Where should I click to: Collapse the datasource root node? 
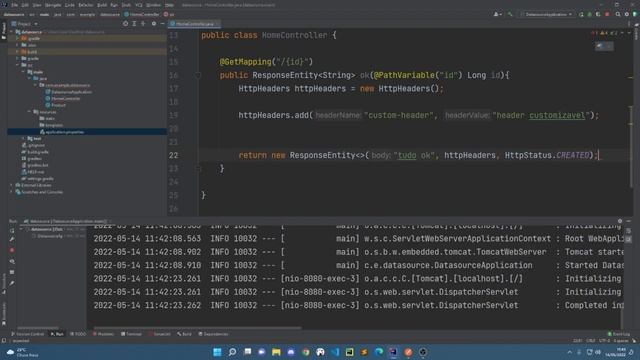point(11,32)
